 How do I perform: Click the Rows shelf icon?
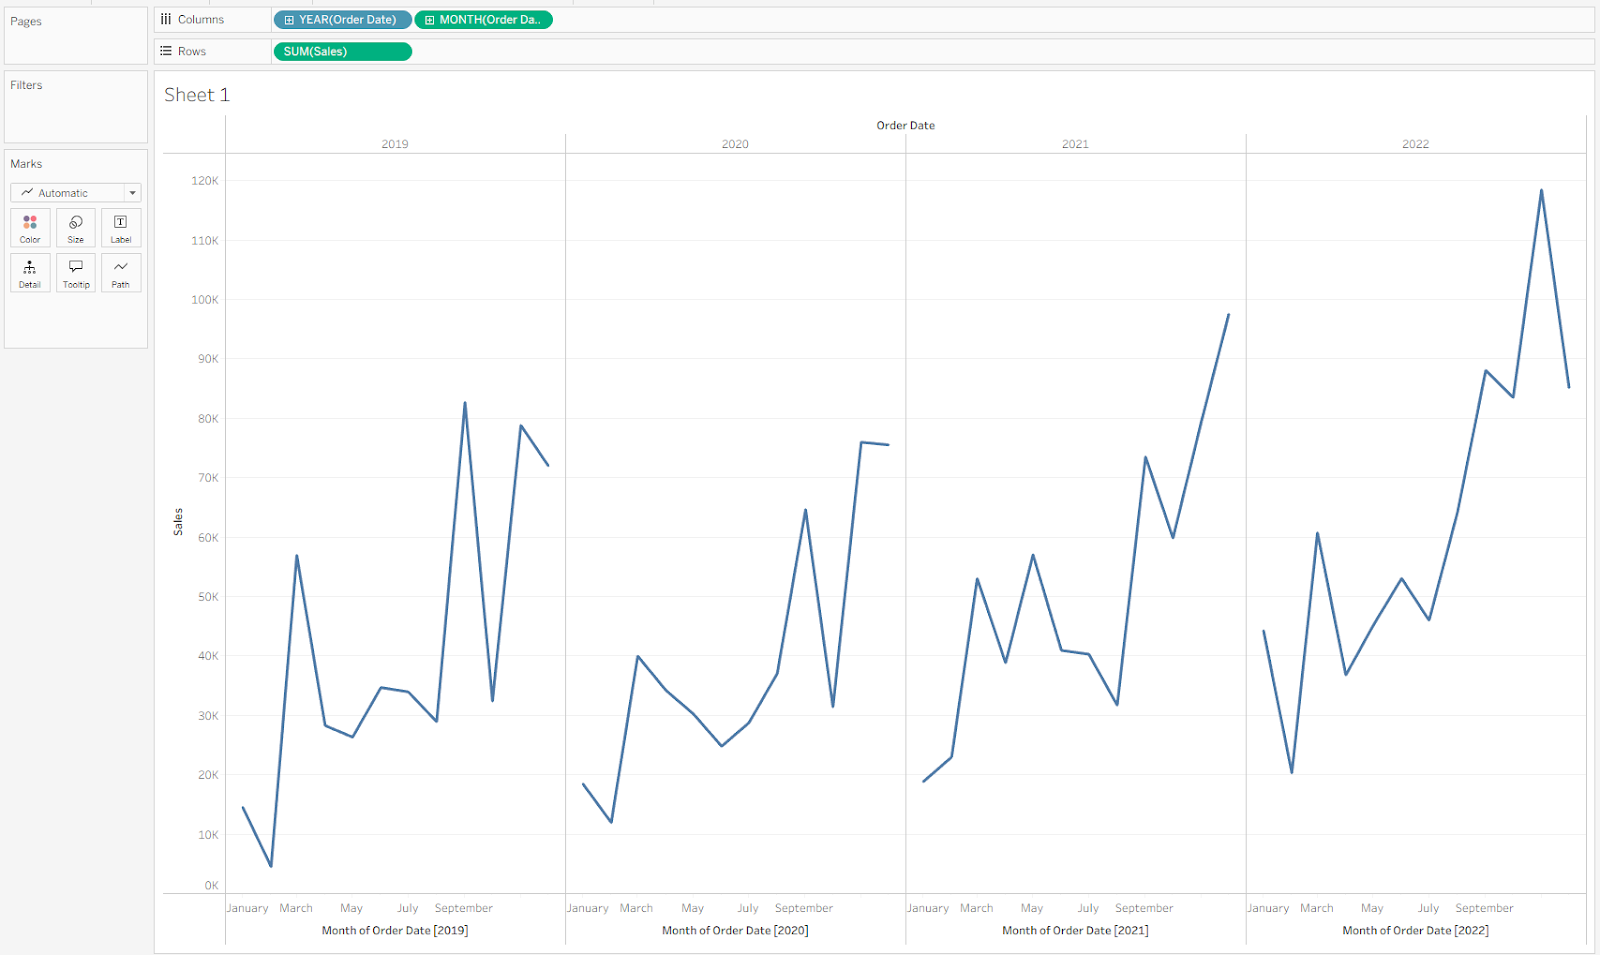[166, 51]
